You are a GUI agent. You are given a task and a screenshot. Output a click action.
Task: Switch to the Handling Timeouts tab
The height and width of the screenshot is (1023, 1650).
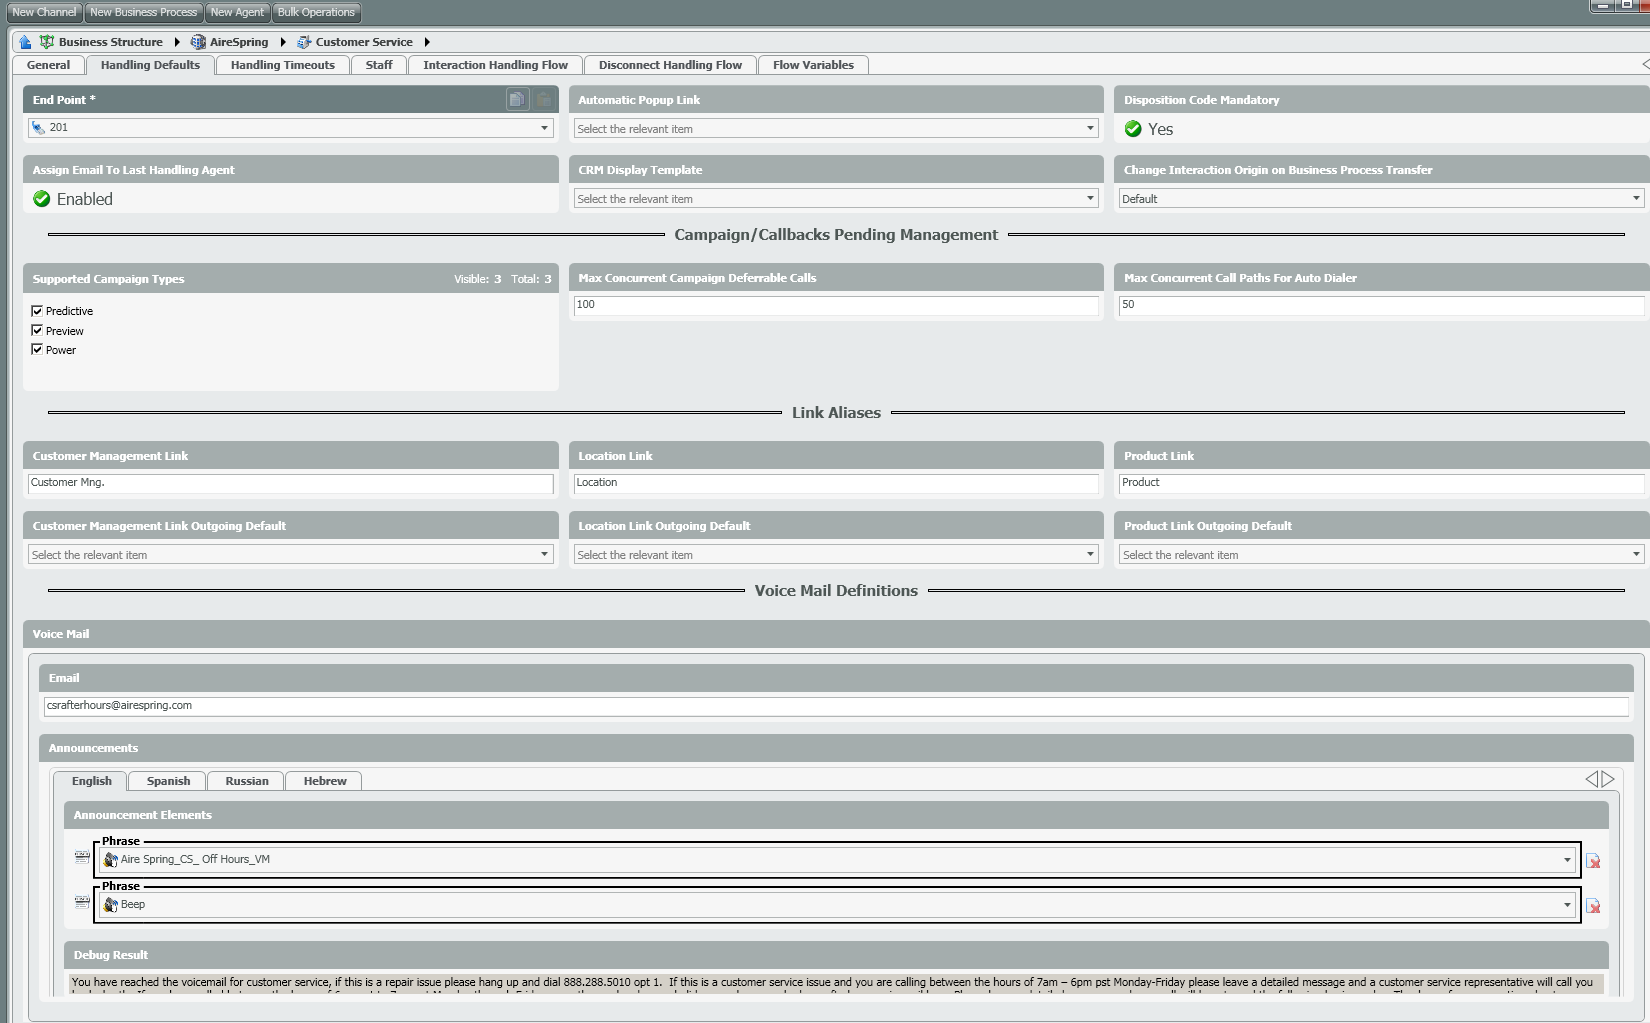tap(282, 65)
